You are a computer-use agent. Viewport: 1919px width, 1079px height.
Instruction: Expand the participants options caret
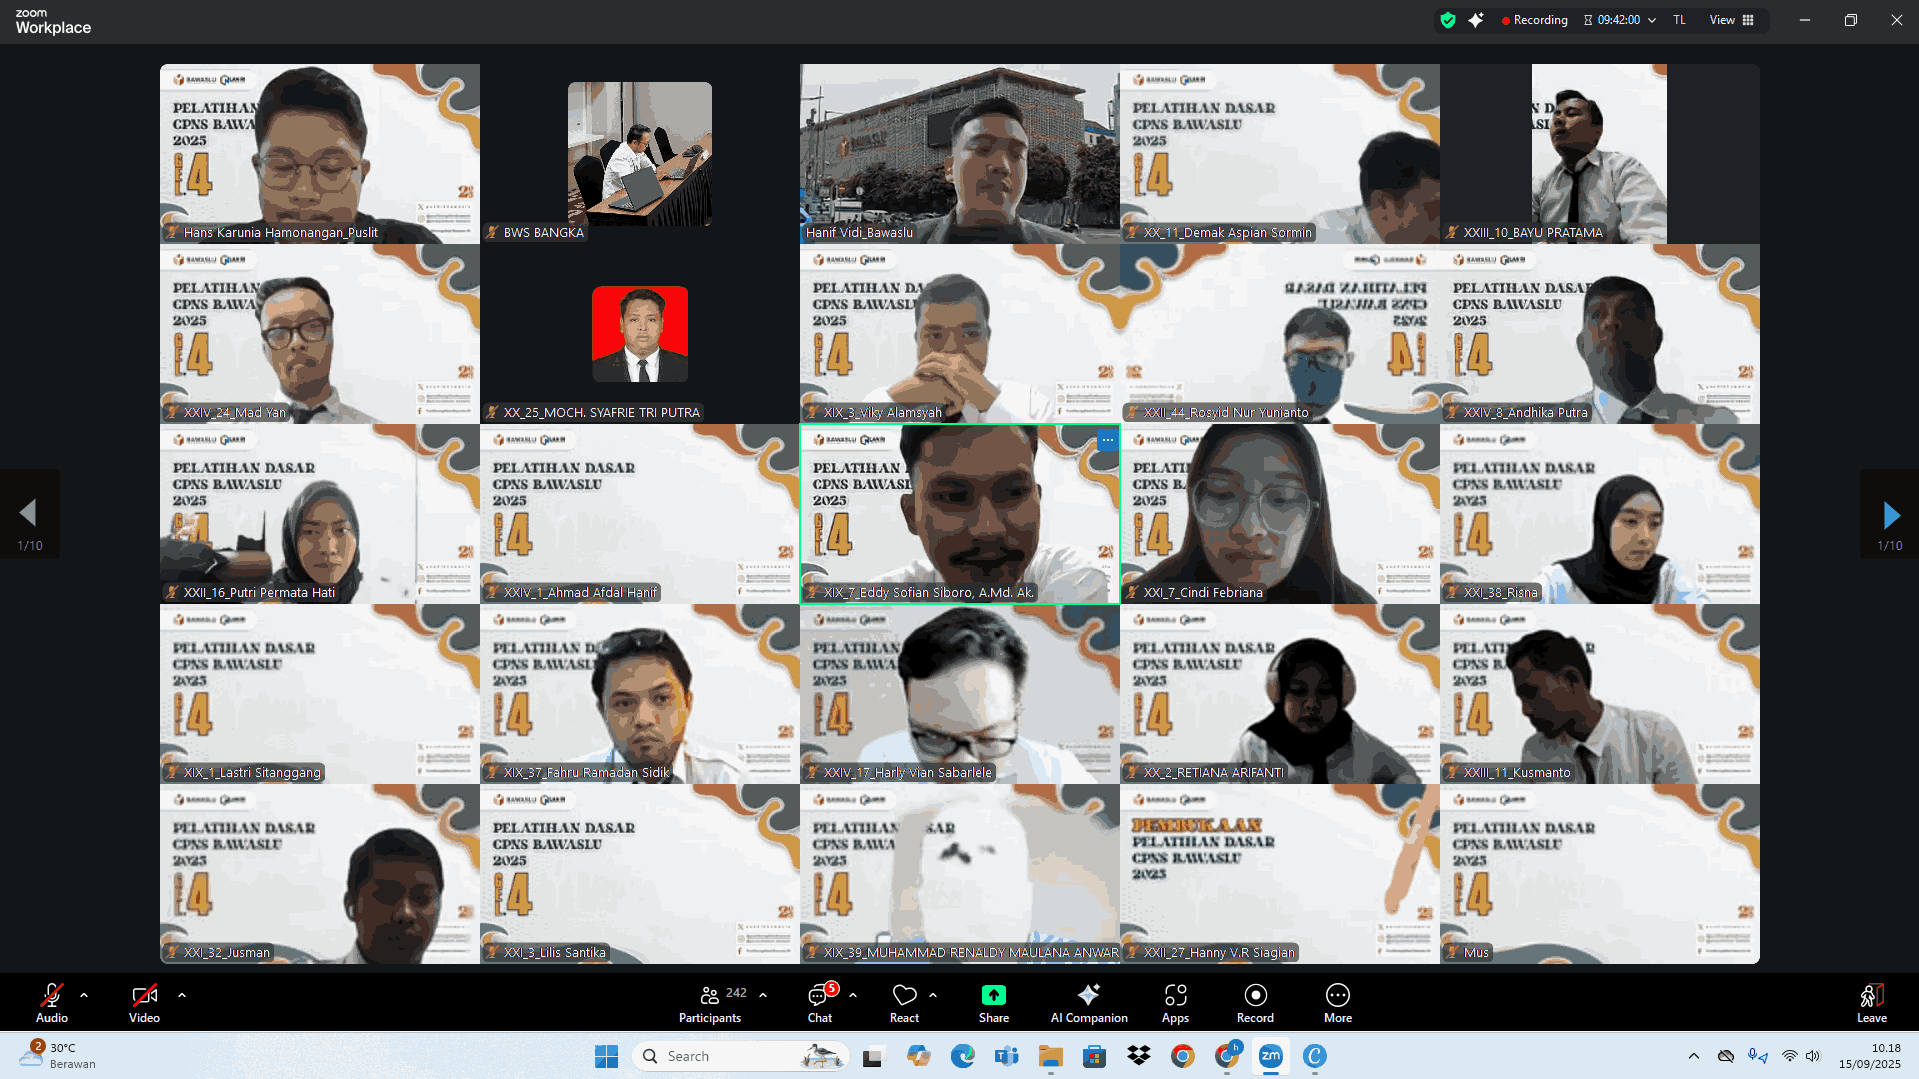pos(763,995)
